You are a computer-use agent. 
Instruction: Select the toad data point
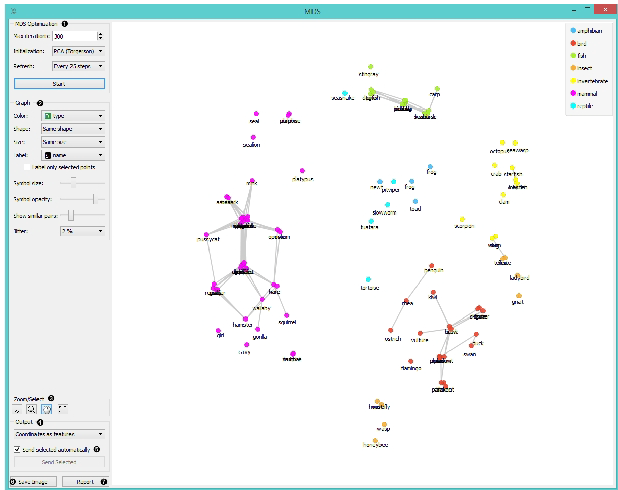[415, 201]
